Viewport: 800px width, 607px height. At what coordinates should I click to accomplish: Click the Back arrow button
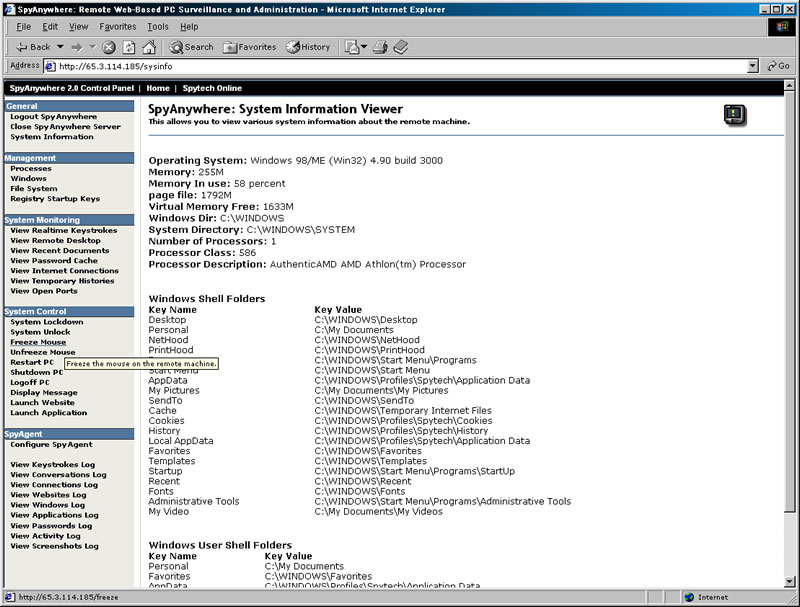[x=33, y=47]
